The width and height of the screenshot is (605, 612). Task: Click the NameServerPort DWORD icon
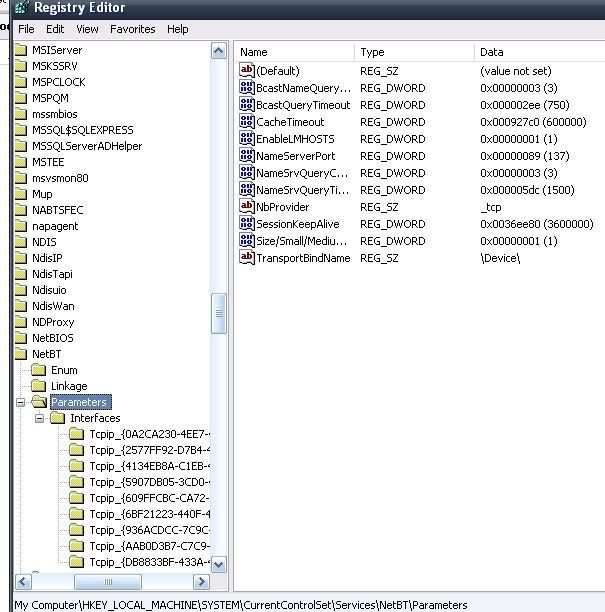point(247,156)
